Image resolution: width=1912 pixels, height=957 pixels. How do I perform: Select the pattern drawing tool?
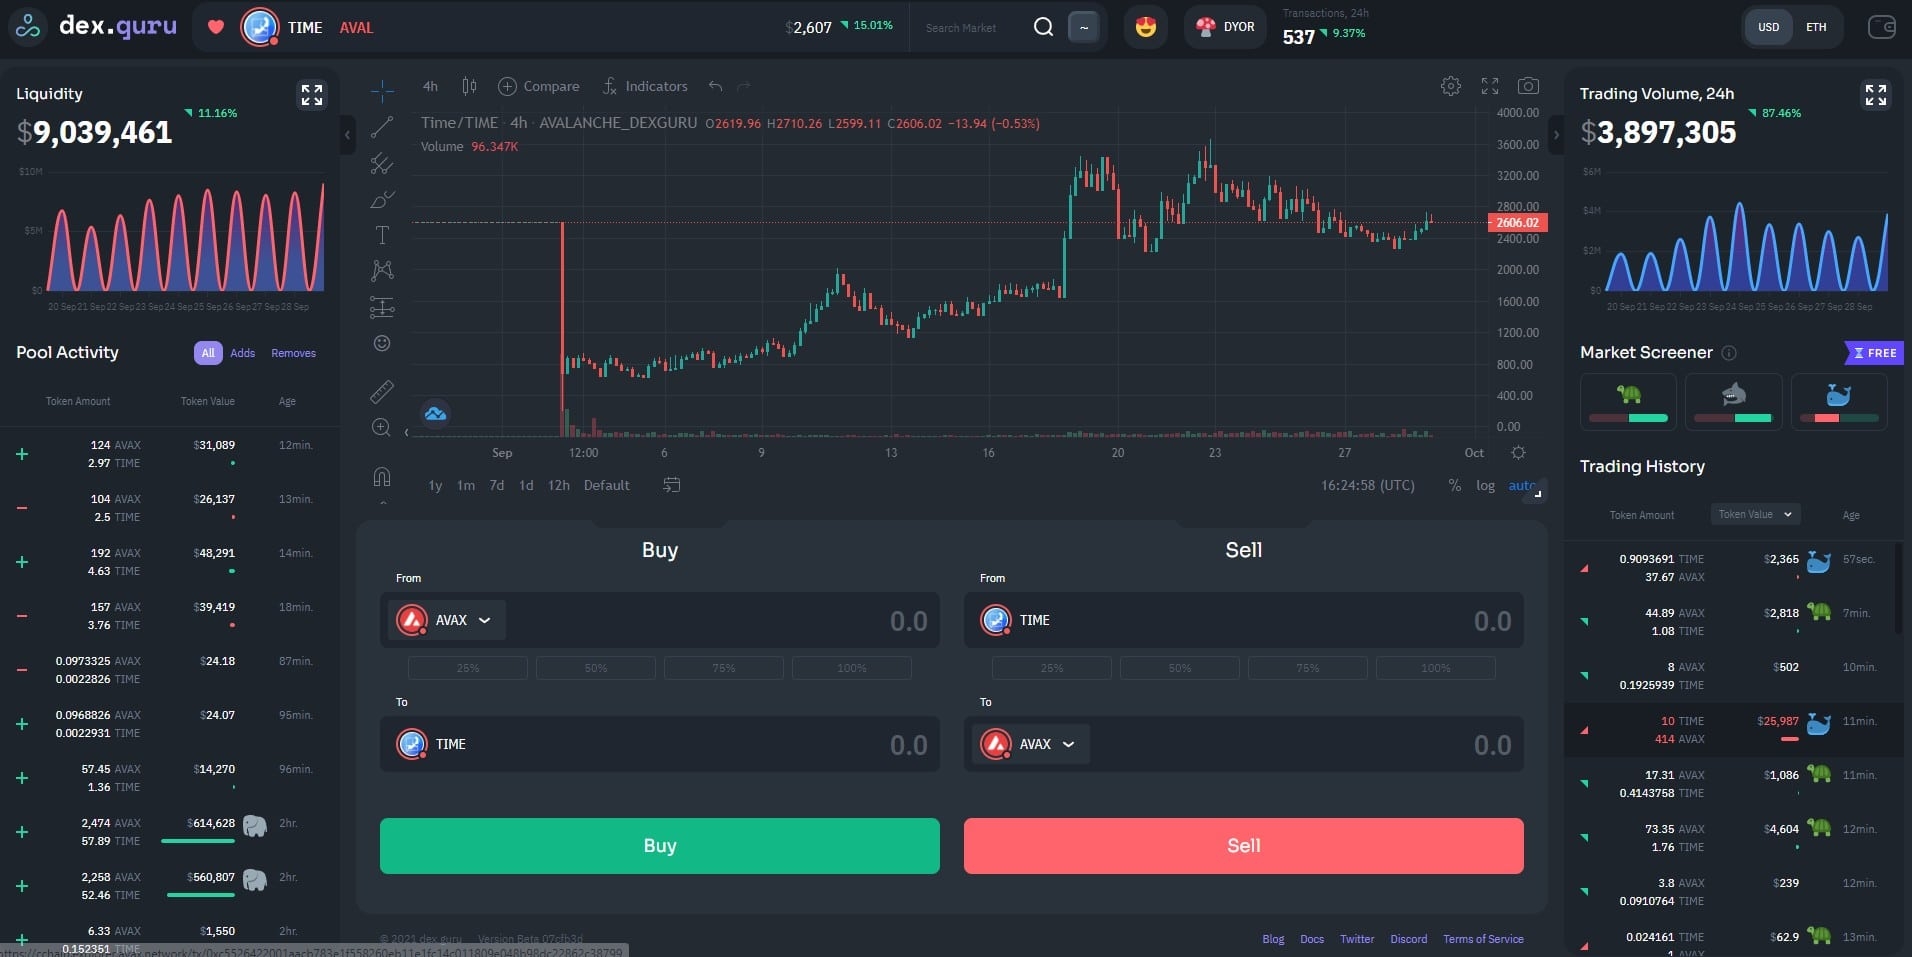click(x=382, y=270)
